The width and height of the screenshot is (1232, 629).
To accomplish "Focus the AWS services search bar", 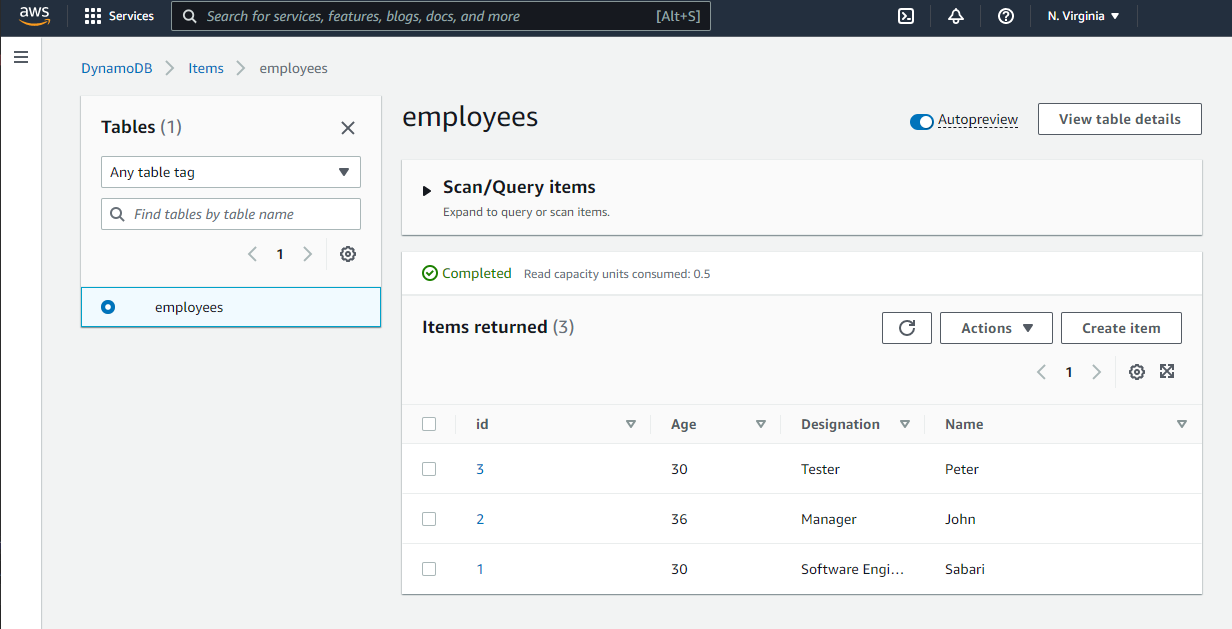I will 441,16.
